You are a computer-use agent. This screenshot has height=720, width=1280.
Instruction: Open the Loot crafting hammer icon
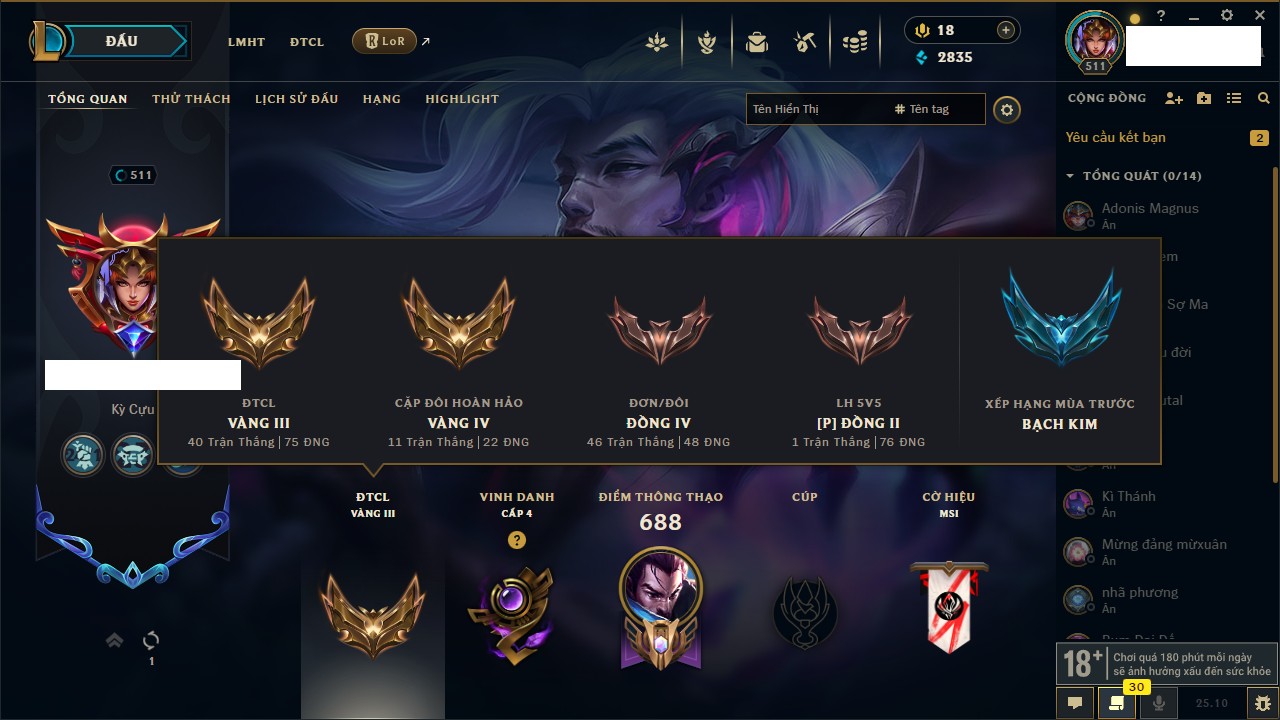[x=805, y=42]
